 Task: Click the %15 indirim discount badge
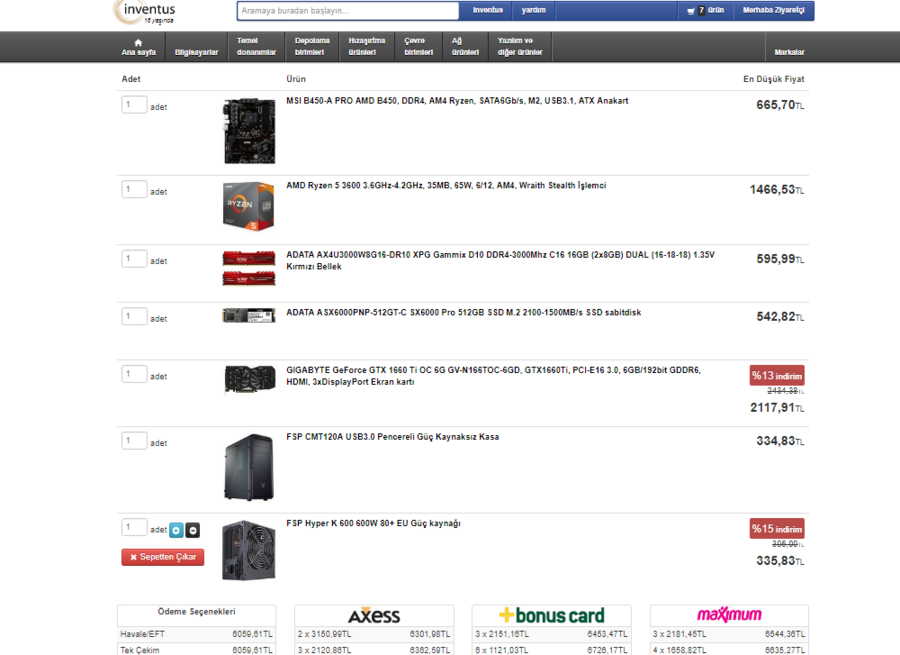pos(777,529)
